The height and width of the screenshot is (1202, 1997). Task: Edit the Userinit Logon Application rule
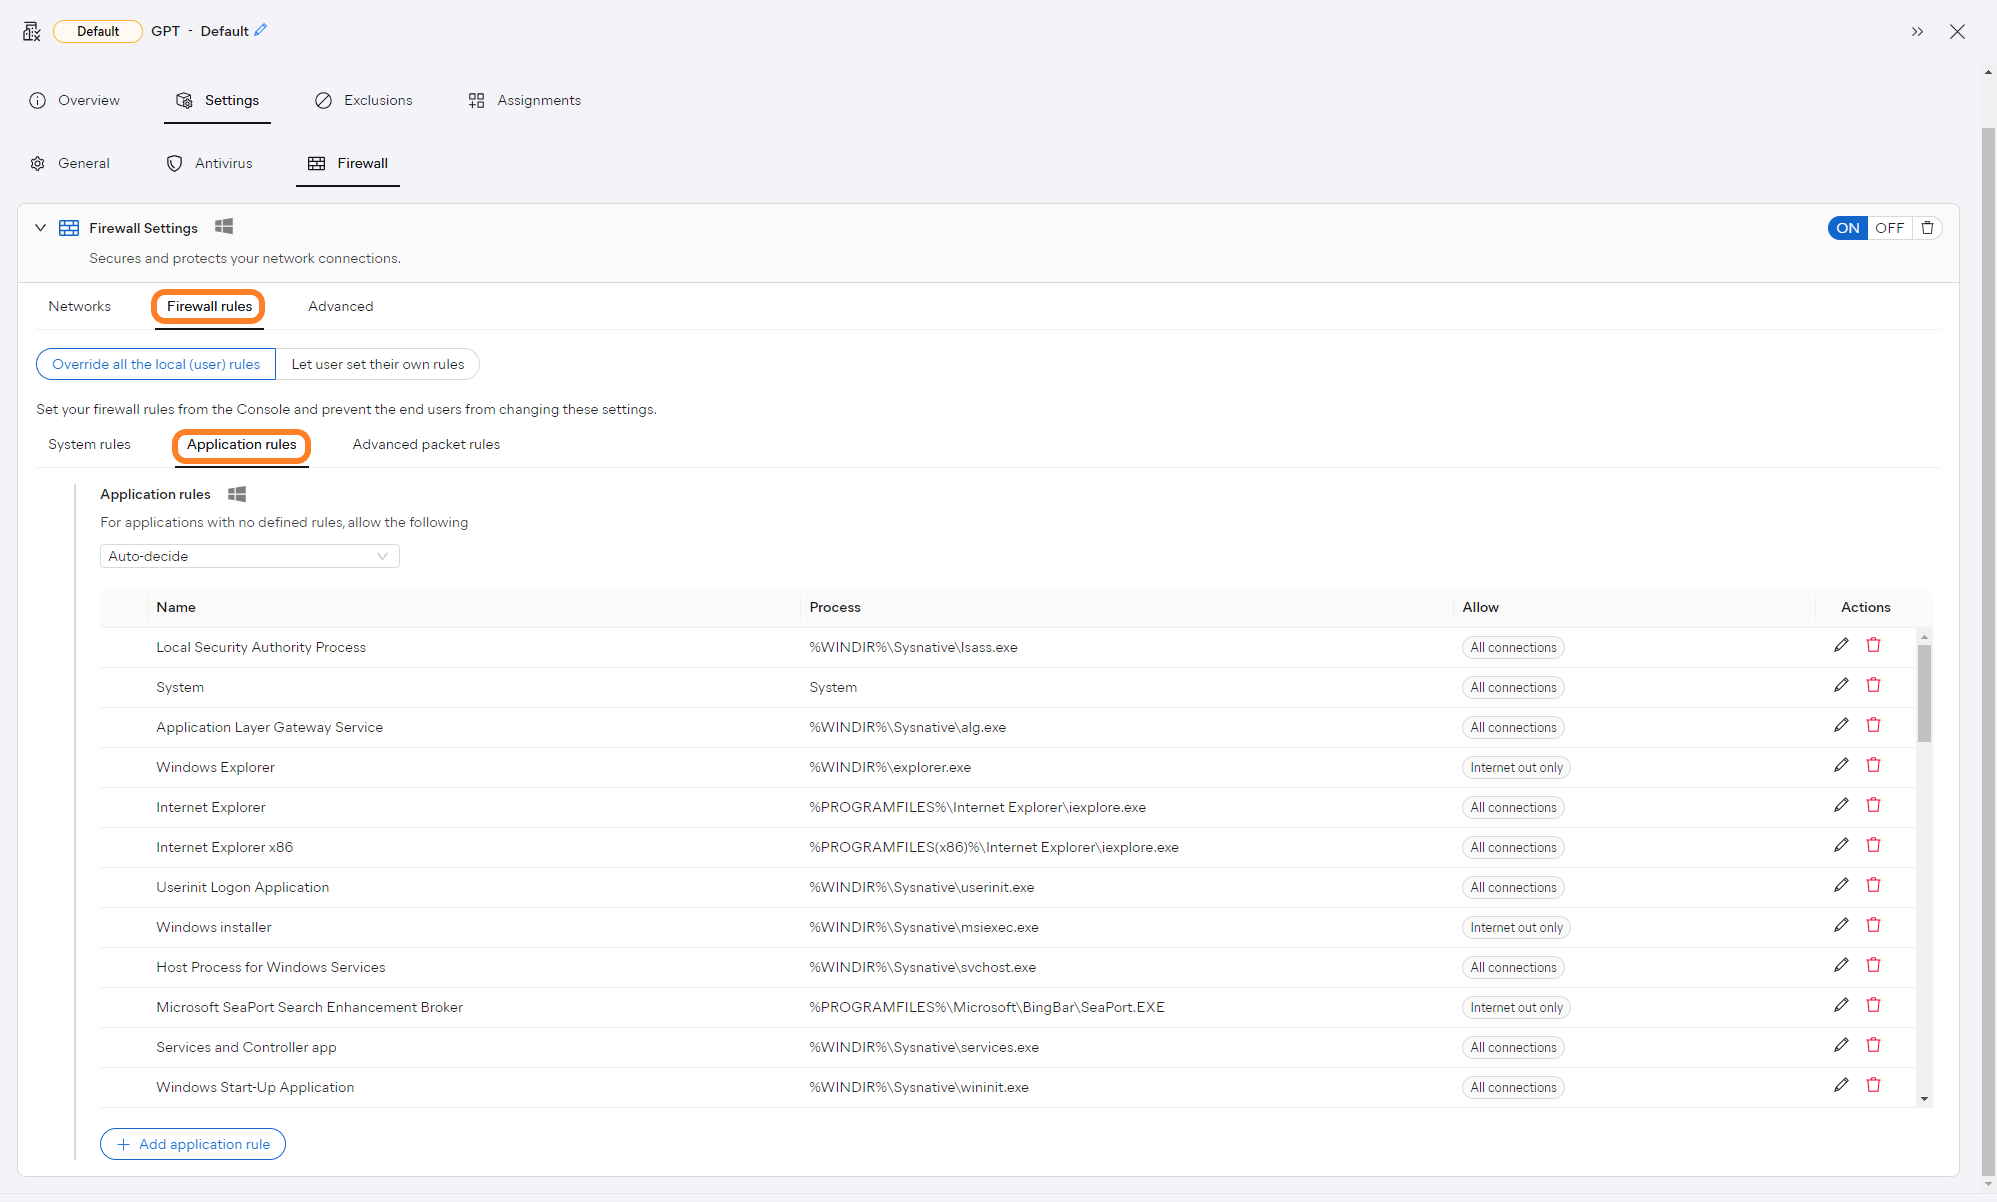click(x=1841, y=885)
